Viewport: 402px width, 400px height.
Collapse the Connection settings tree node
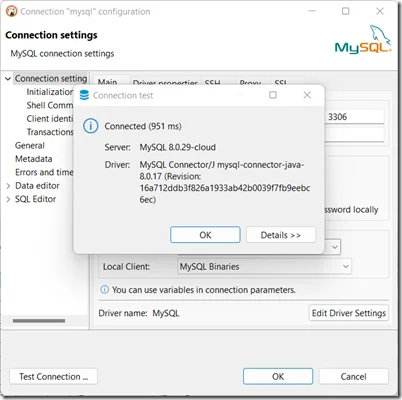pyautogui.click(x=8, y=79)
